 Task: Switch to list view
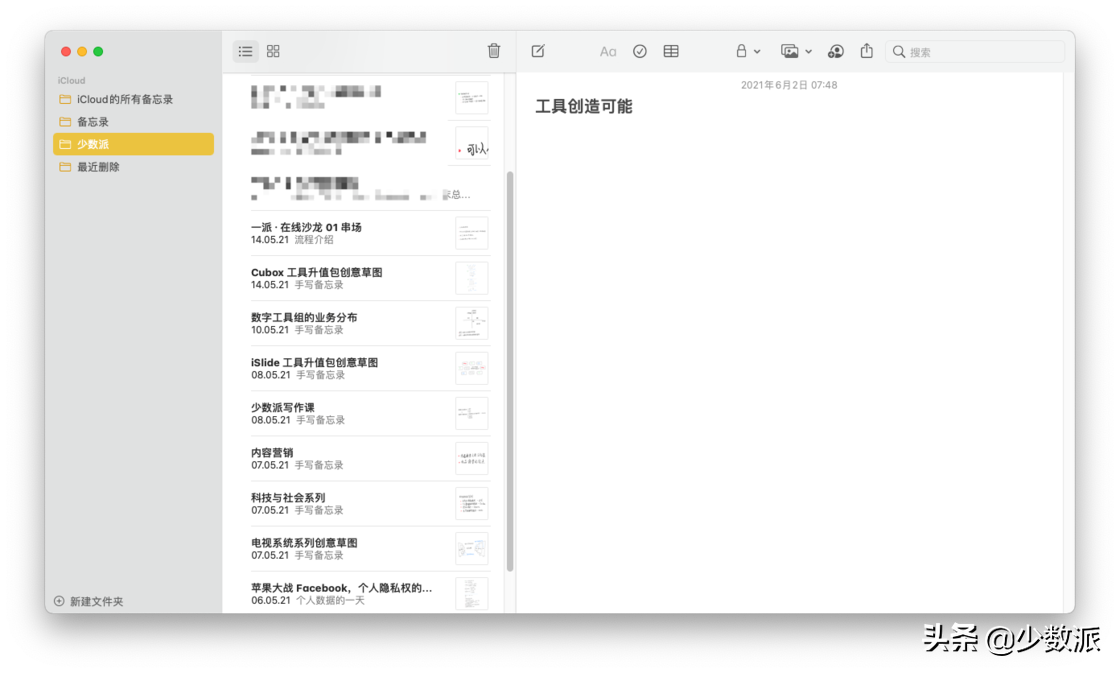point(245,51)
